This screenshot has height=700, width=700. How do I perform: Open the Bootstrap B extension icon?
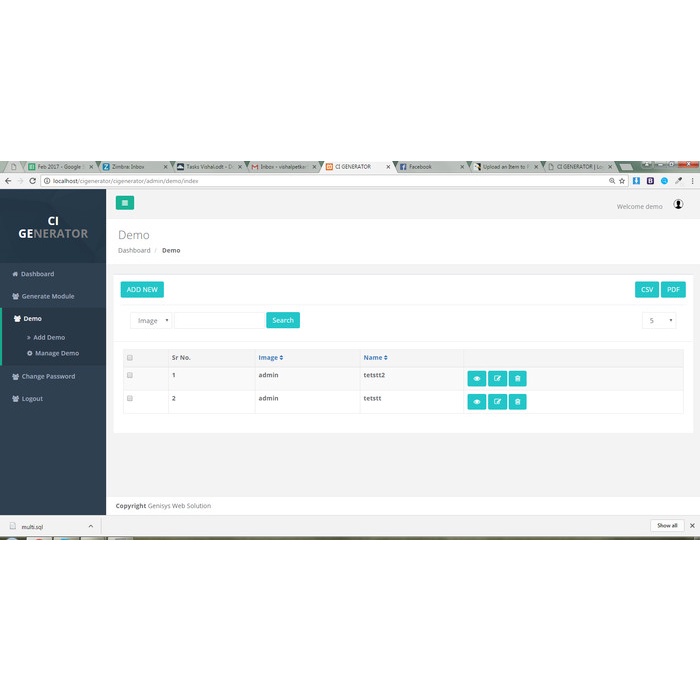tap(650, 181)
